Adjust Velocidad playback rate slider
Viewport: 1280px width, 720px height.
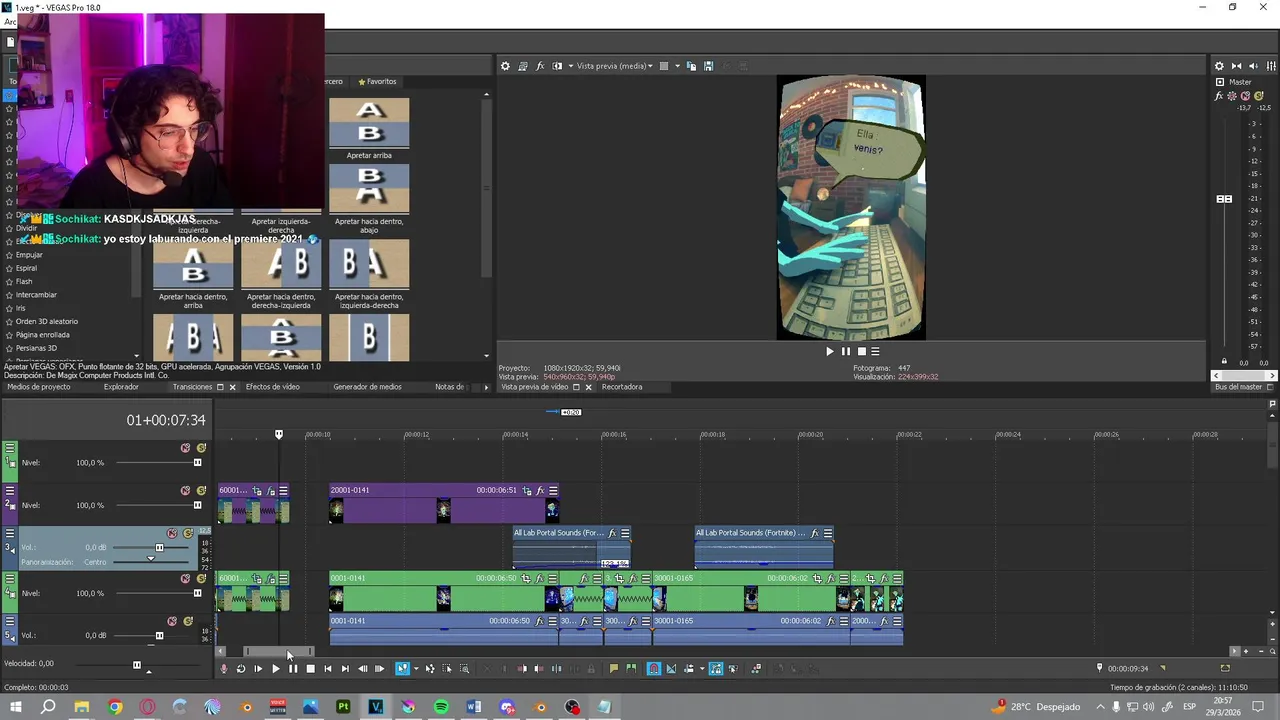click(x=137, y=665)
